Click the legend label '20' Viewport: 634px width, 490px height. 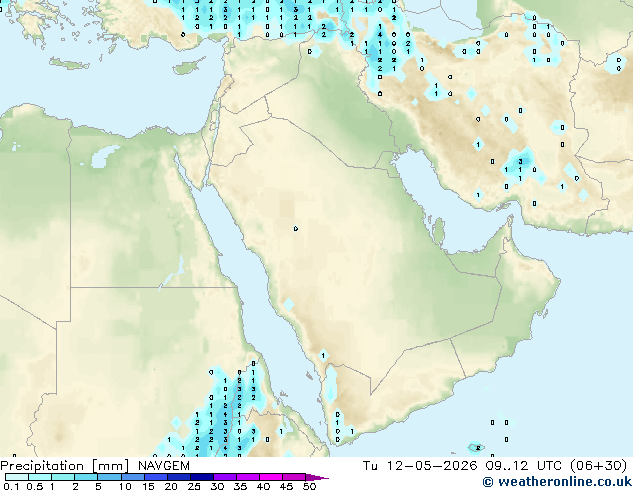click(x=171, y=486)
